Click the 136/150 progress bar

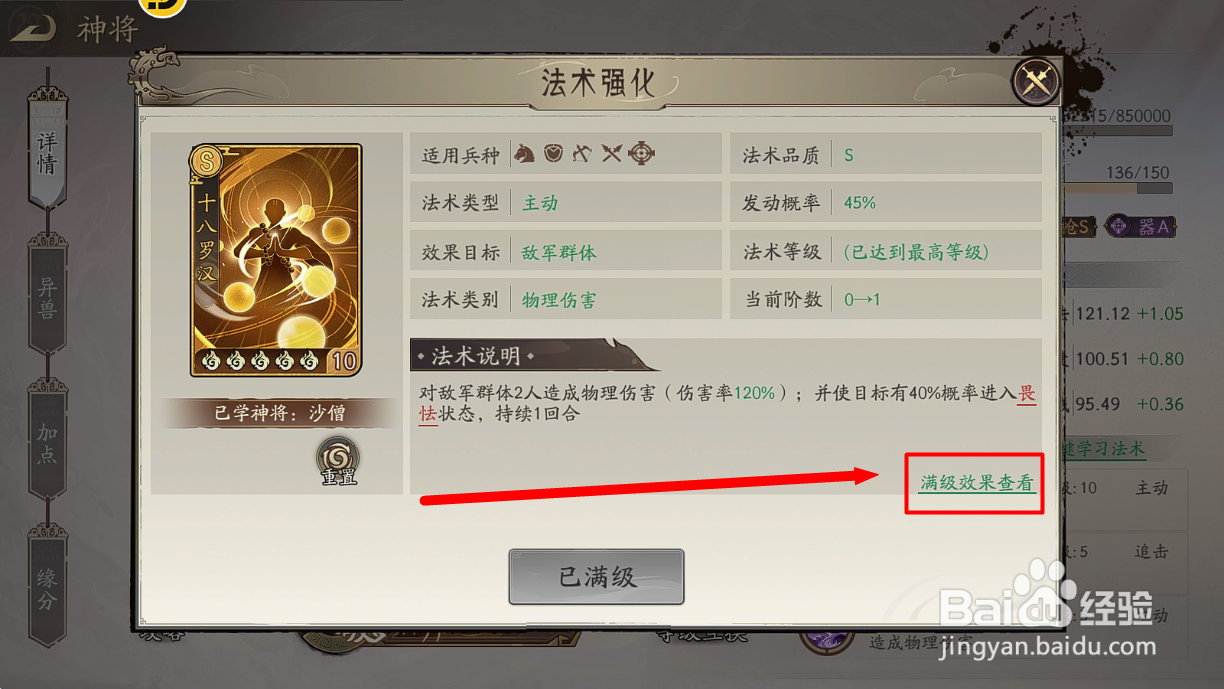pos(1117,181)
